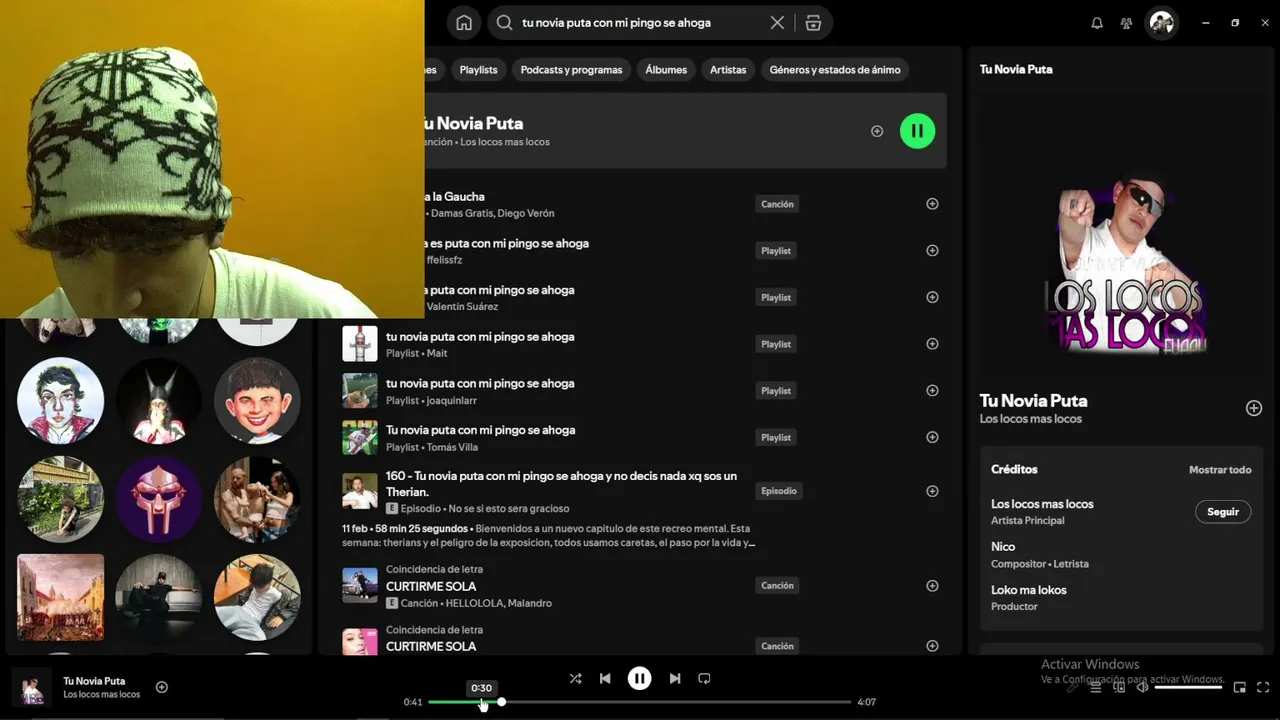Add the Damas Gratis song to library

(x=932, y=204)
